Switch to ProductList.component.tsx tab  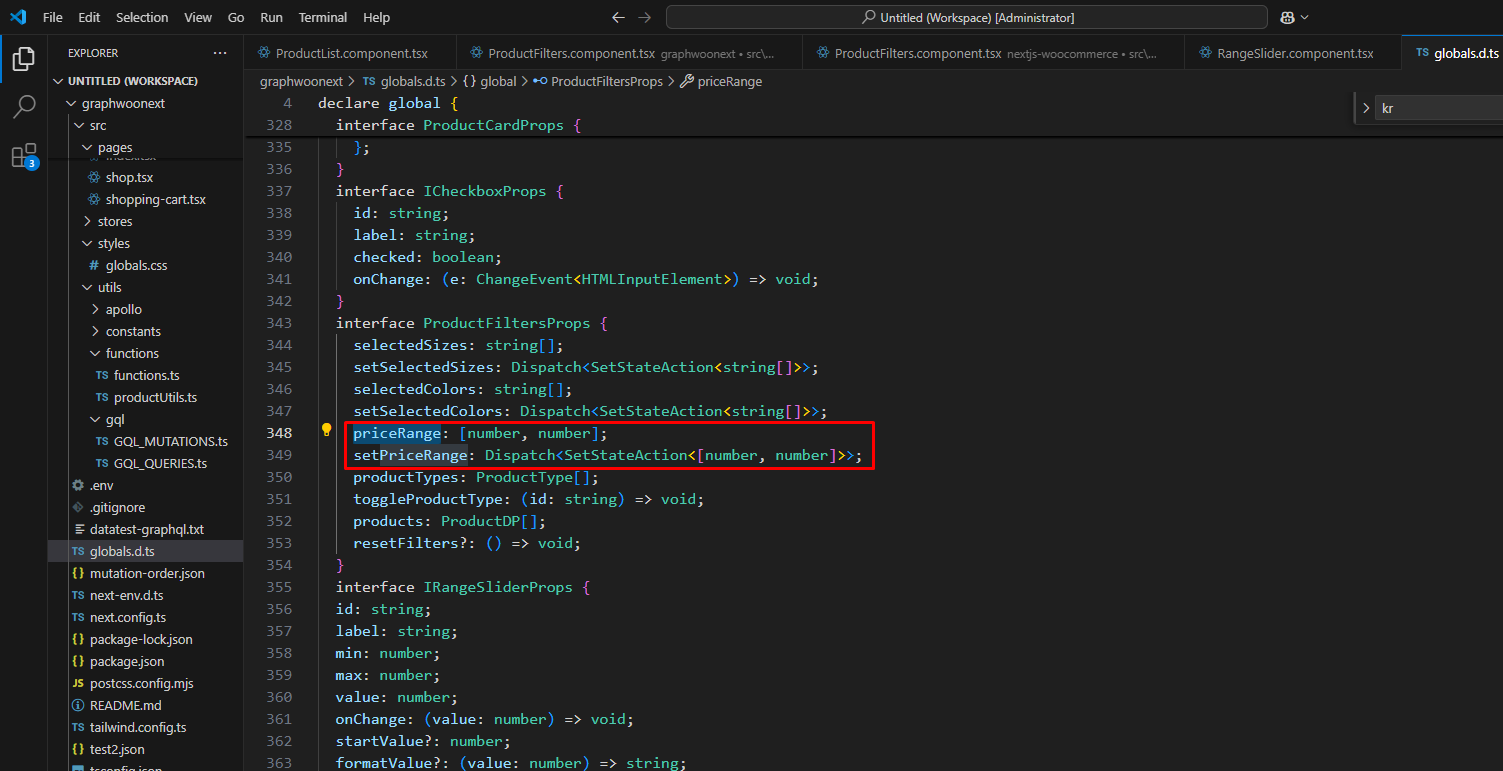pyautogui.click(x=351, y=53)
